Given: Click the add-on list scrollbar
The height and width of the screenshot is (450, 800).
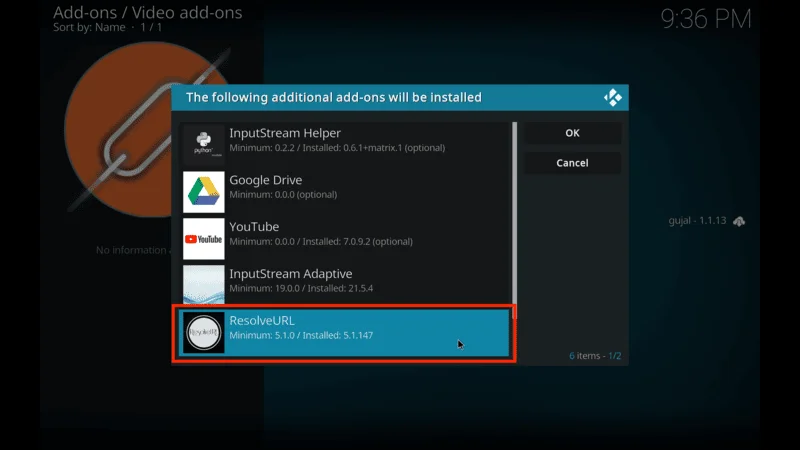Looking at the screenshot, I should [x=514, y=219].
